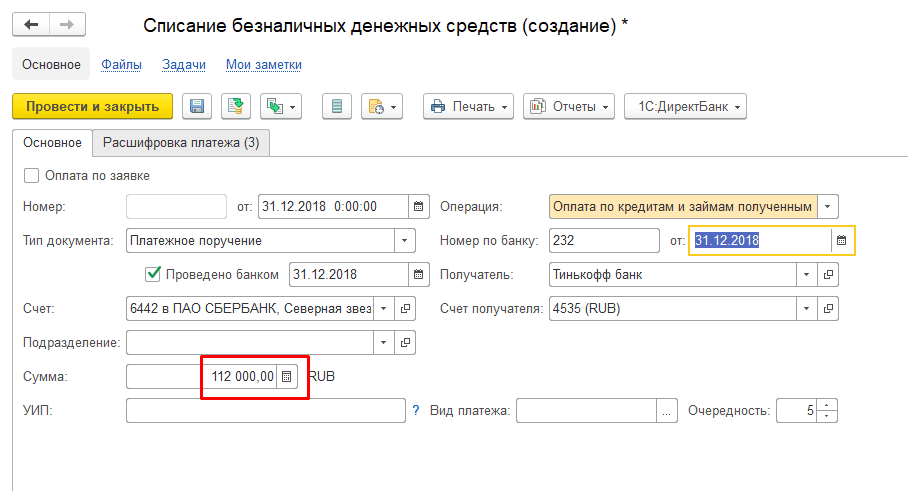
Task: Open calendar next to Проведено банком date
Action: (x=419, y=274)
